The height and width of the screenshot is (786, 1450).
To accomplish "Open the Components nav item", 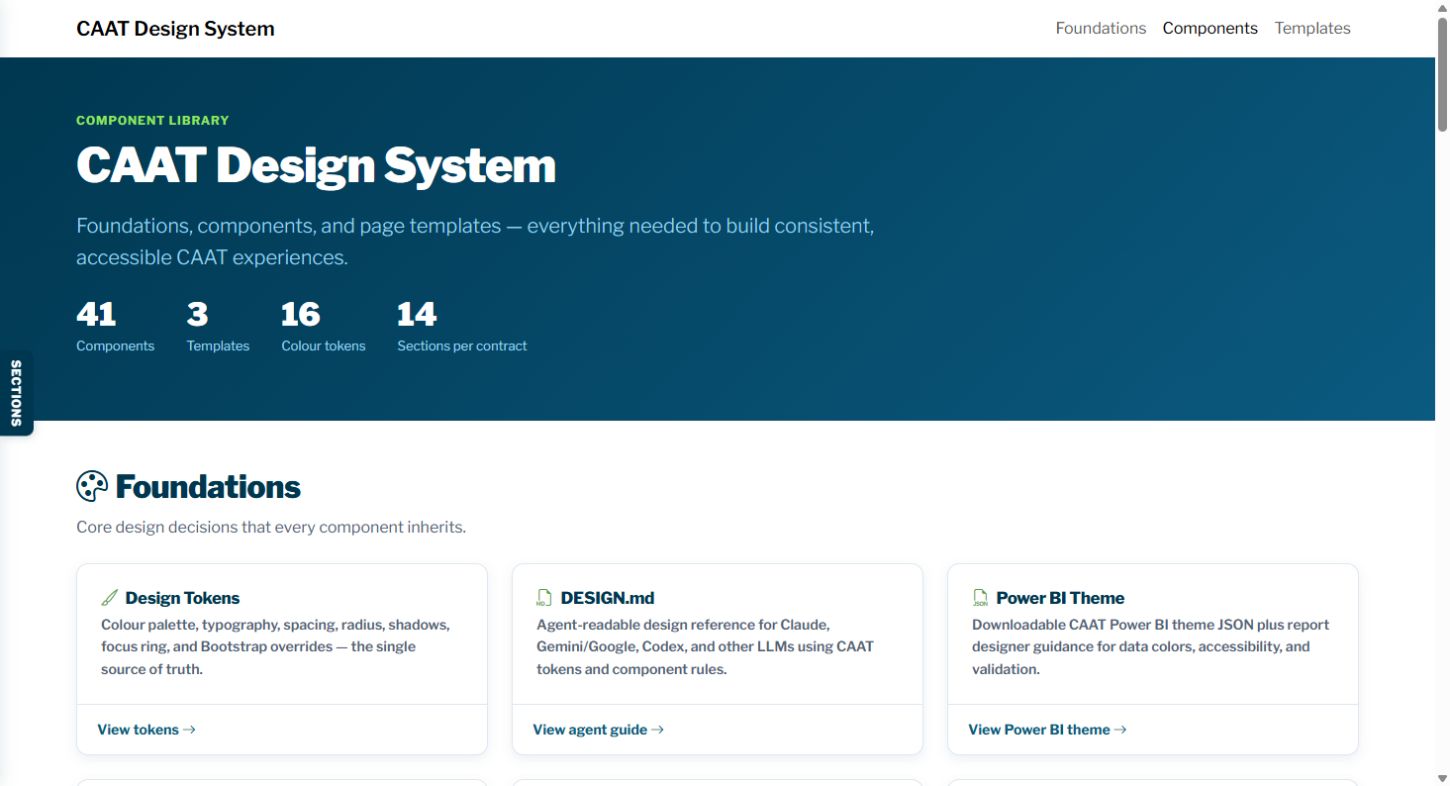I will pos(1210,28).
